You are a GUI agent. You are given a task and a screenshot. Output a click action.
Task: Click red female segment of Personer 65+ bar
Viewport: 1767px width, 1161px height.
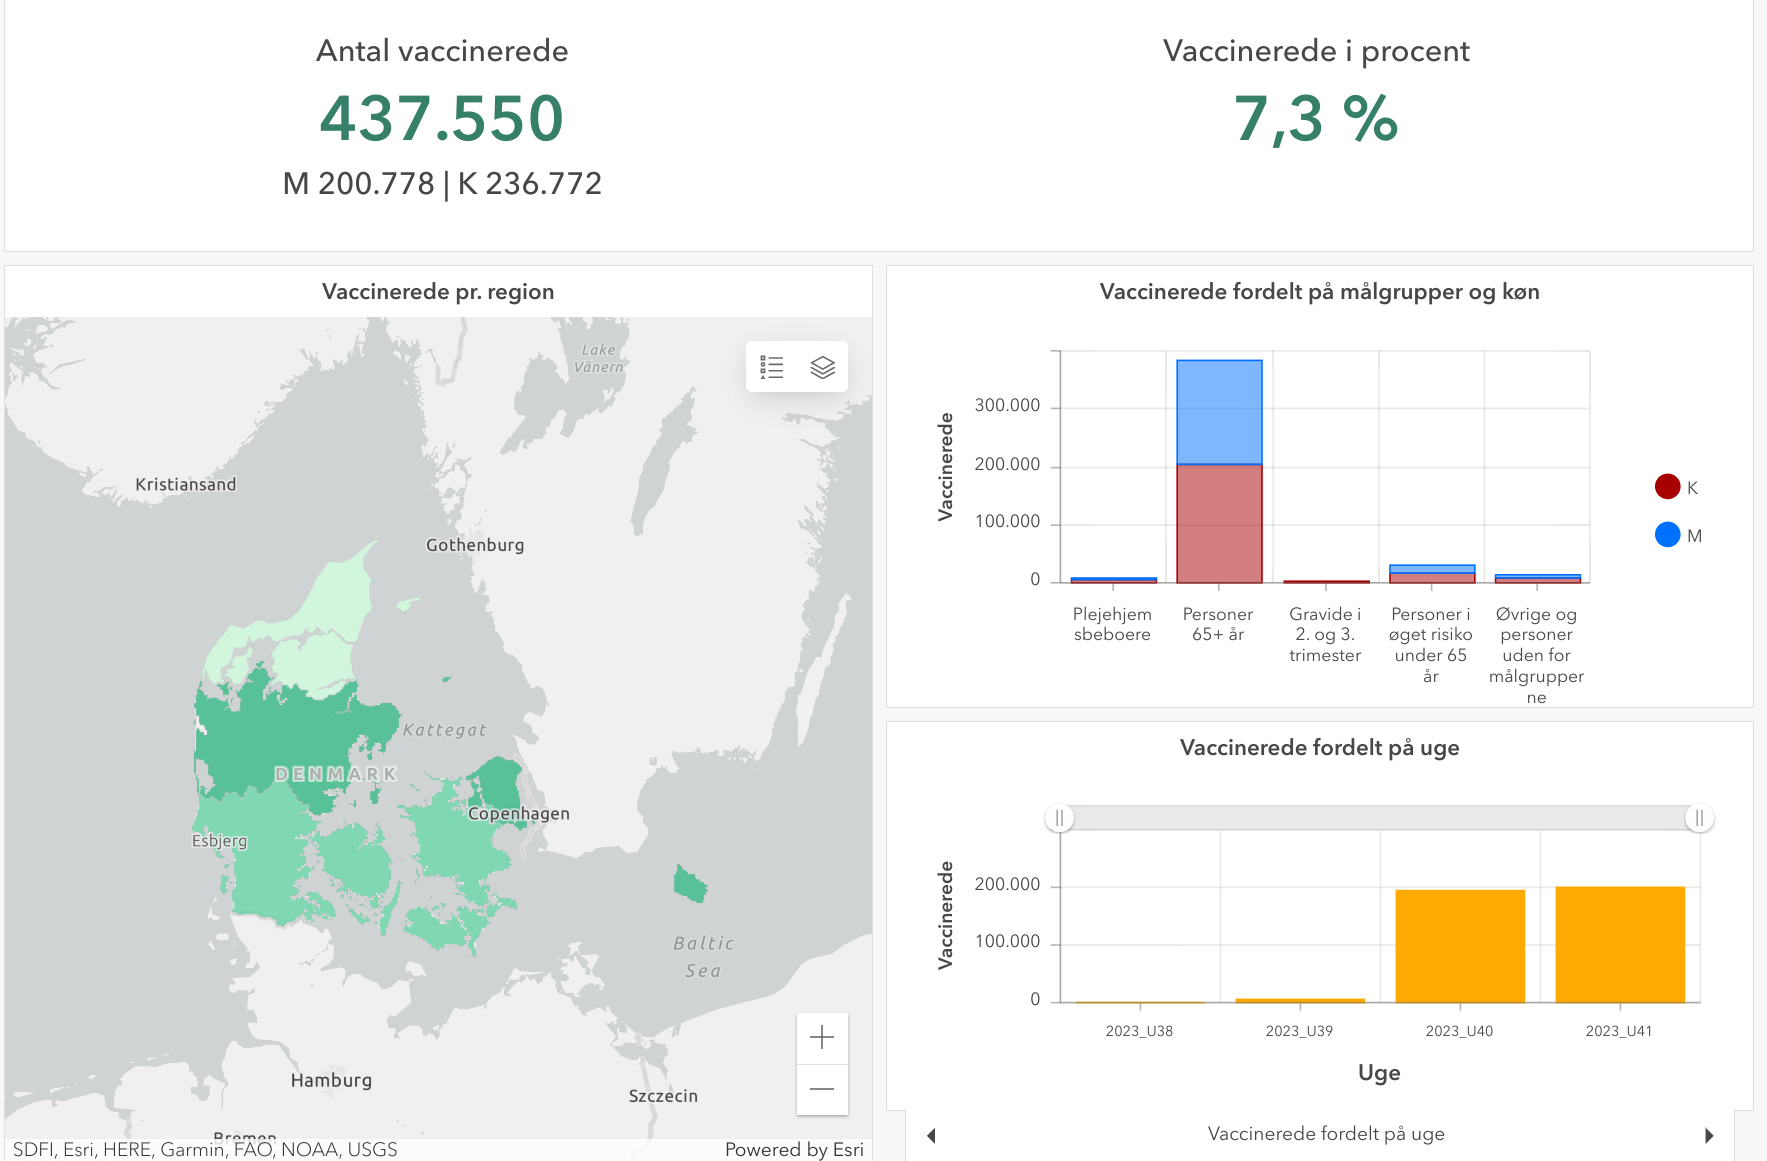1219,523
